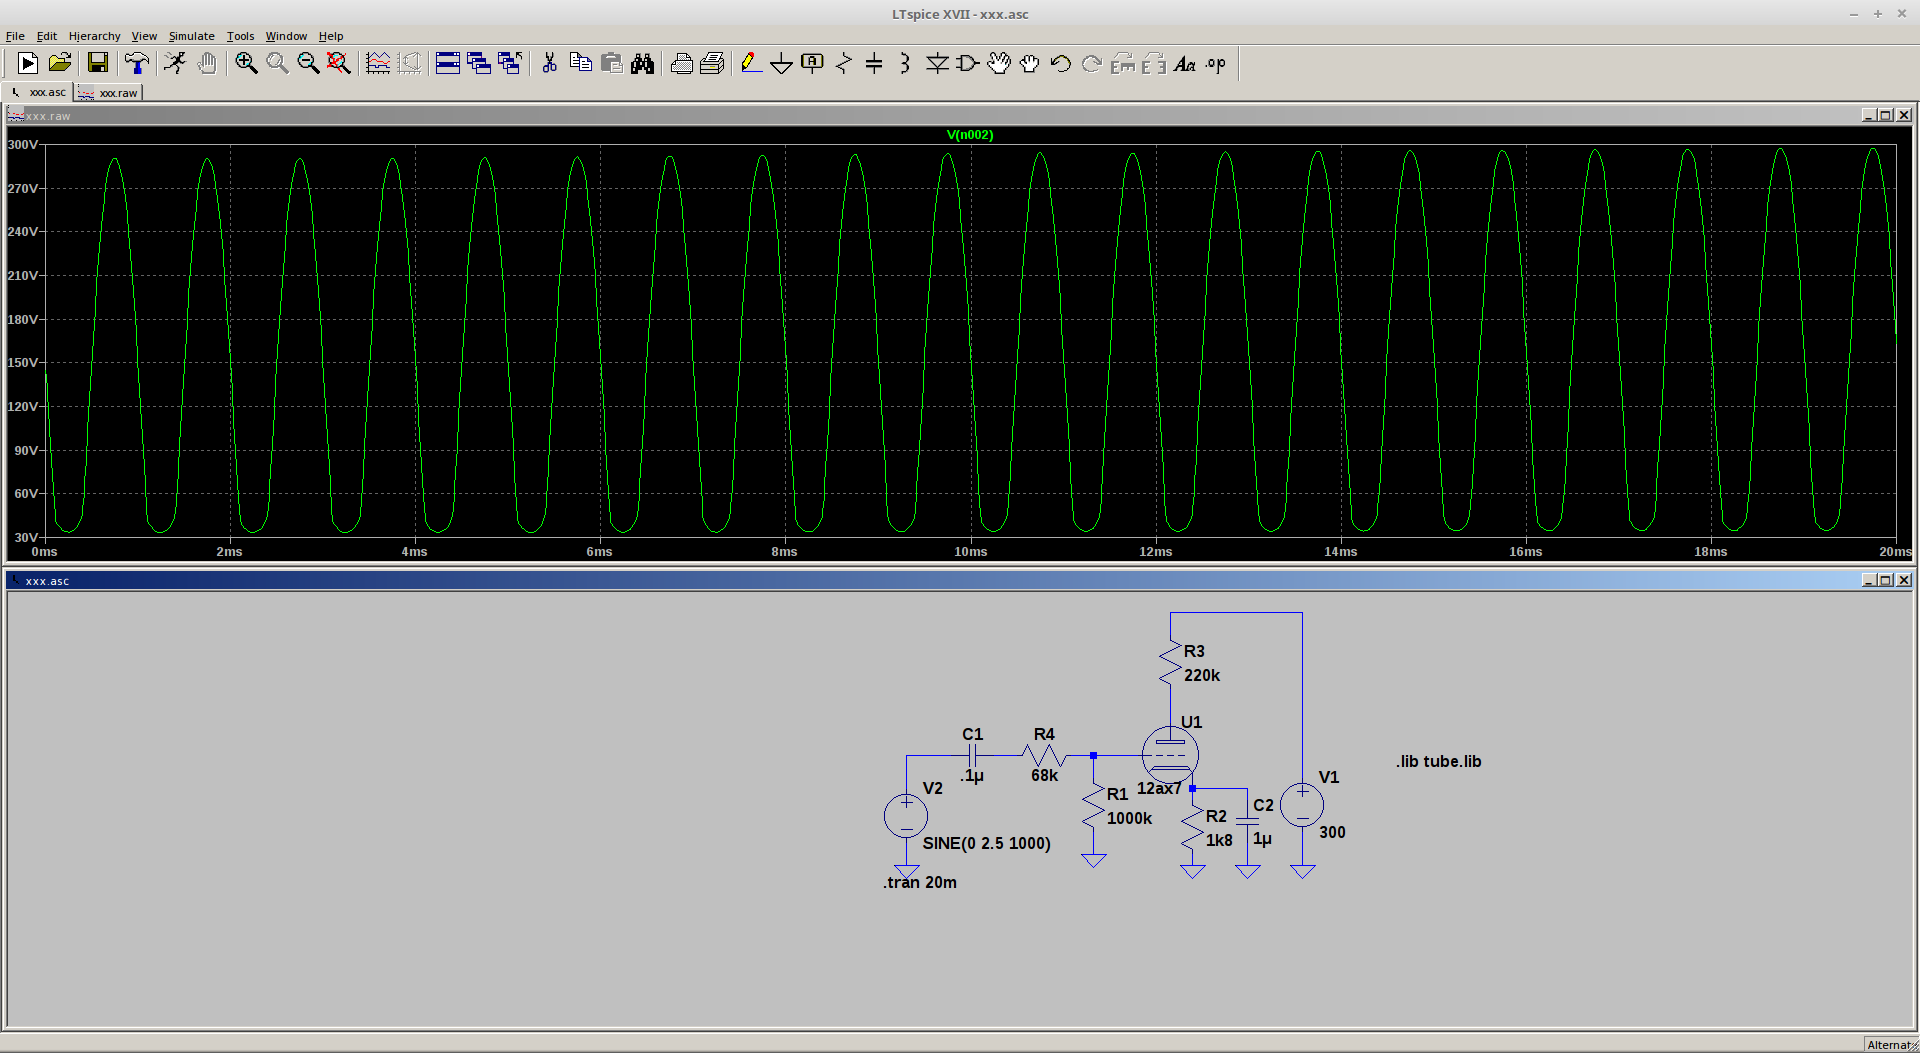Select the V1 voltage source symbol
The image size is (1920, 1053).
pos(1302,805)
